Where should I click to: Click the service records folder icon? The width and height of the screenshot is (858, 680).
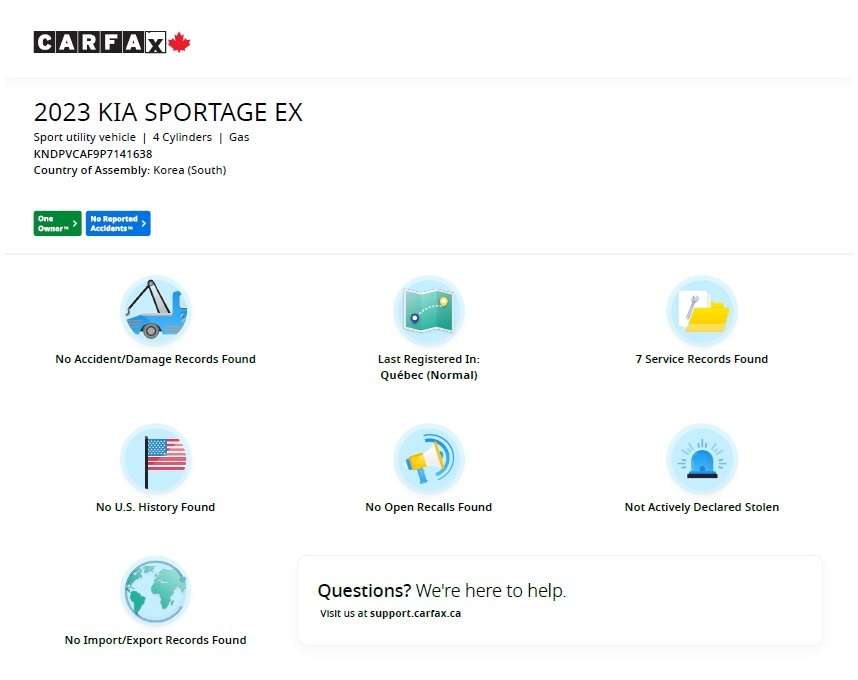coord(702,311)
